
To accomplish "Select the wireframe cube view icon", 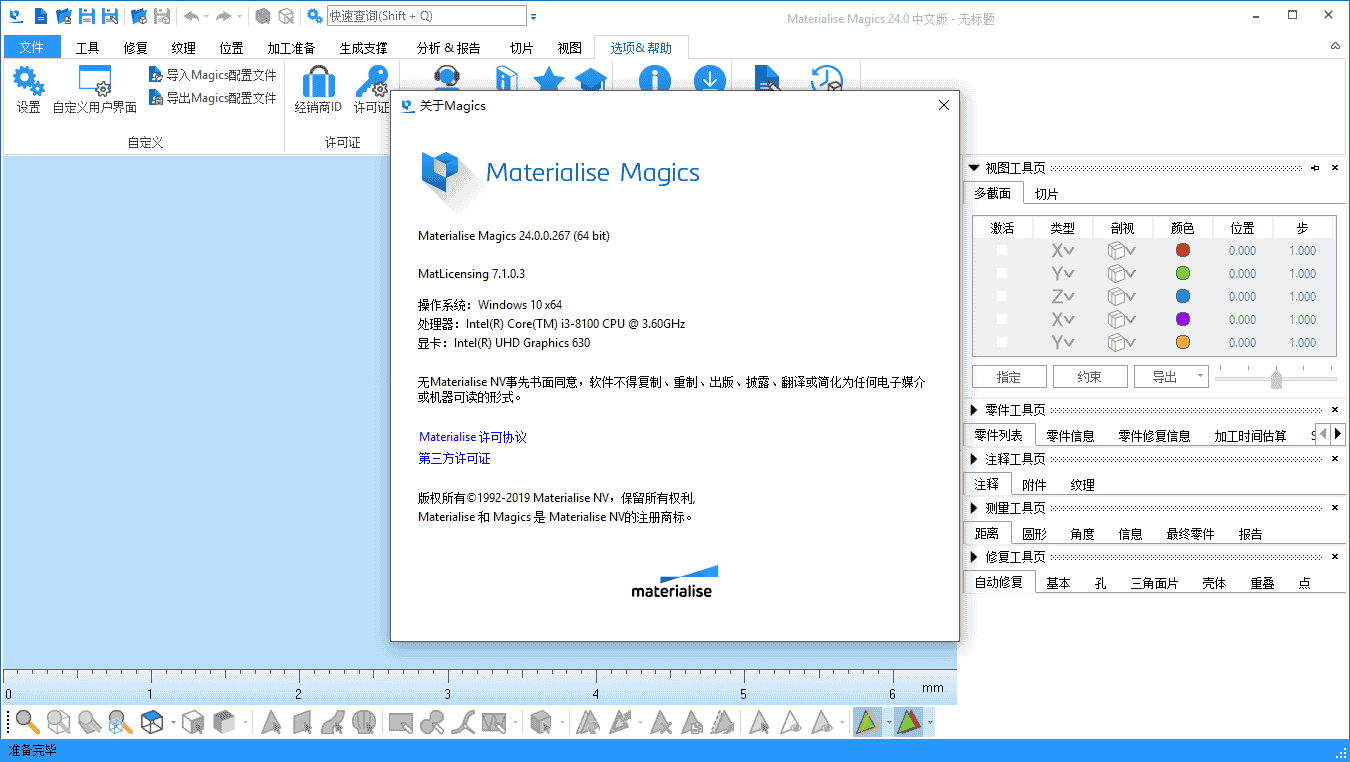I will coord(152,722).
